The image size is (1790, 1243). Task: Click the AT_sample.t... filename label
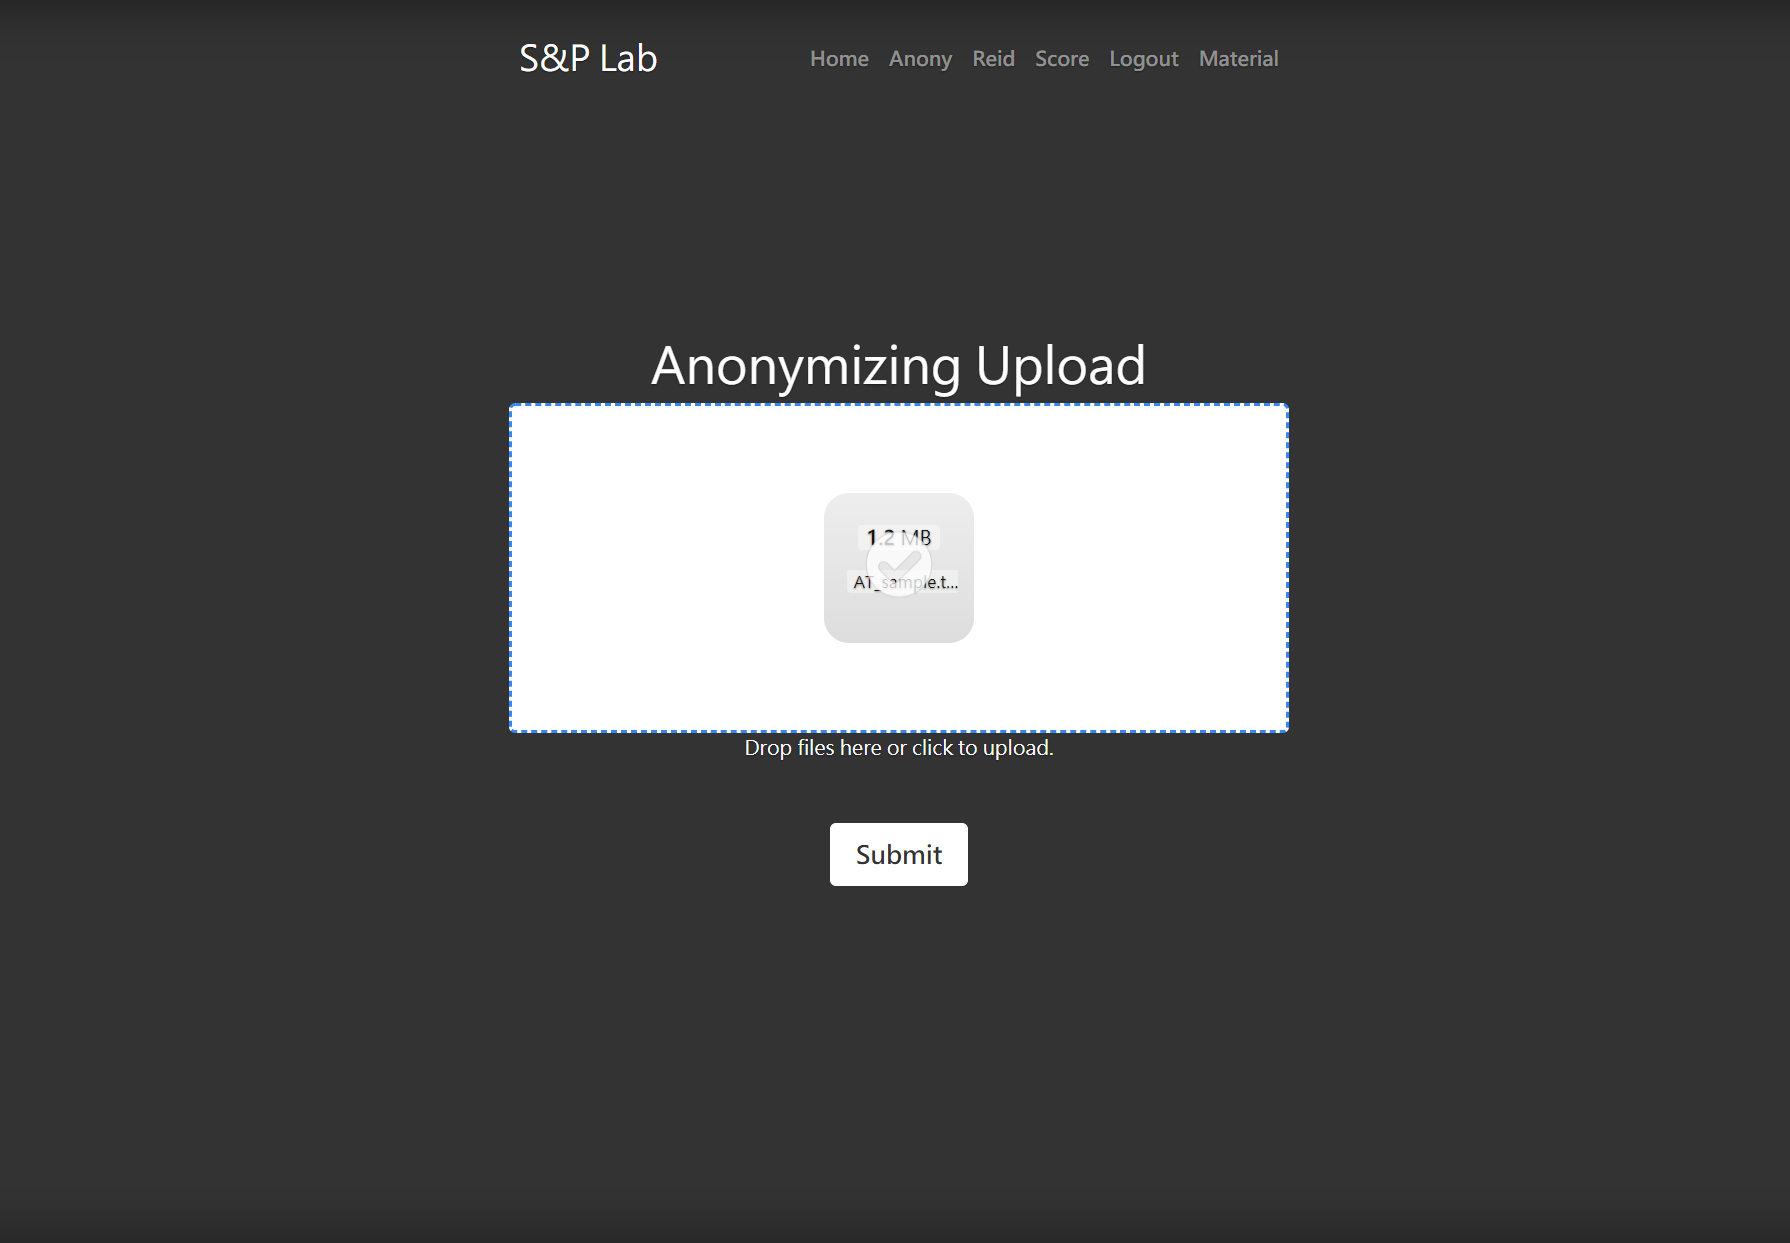coord(905,582)
